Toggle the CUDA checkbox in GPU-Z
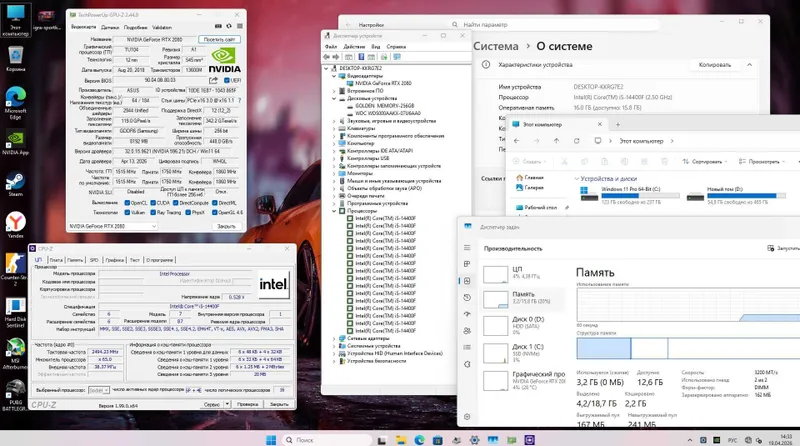 pos(153,203)
